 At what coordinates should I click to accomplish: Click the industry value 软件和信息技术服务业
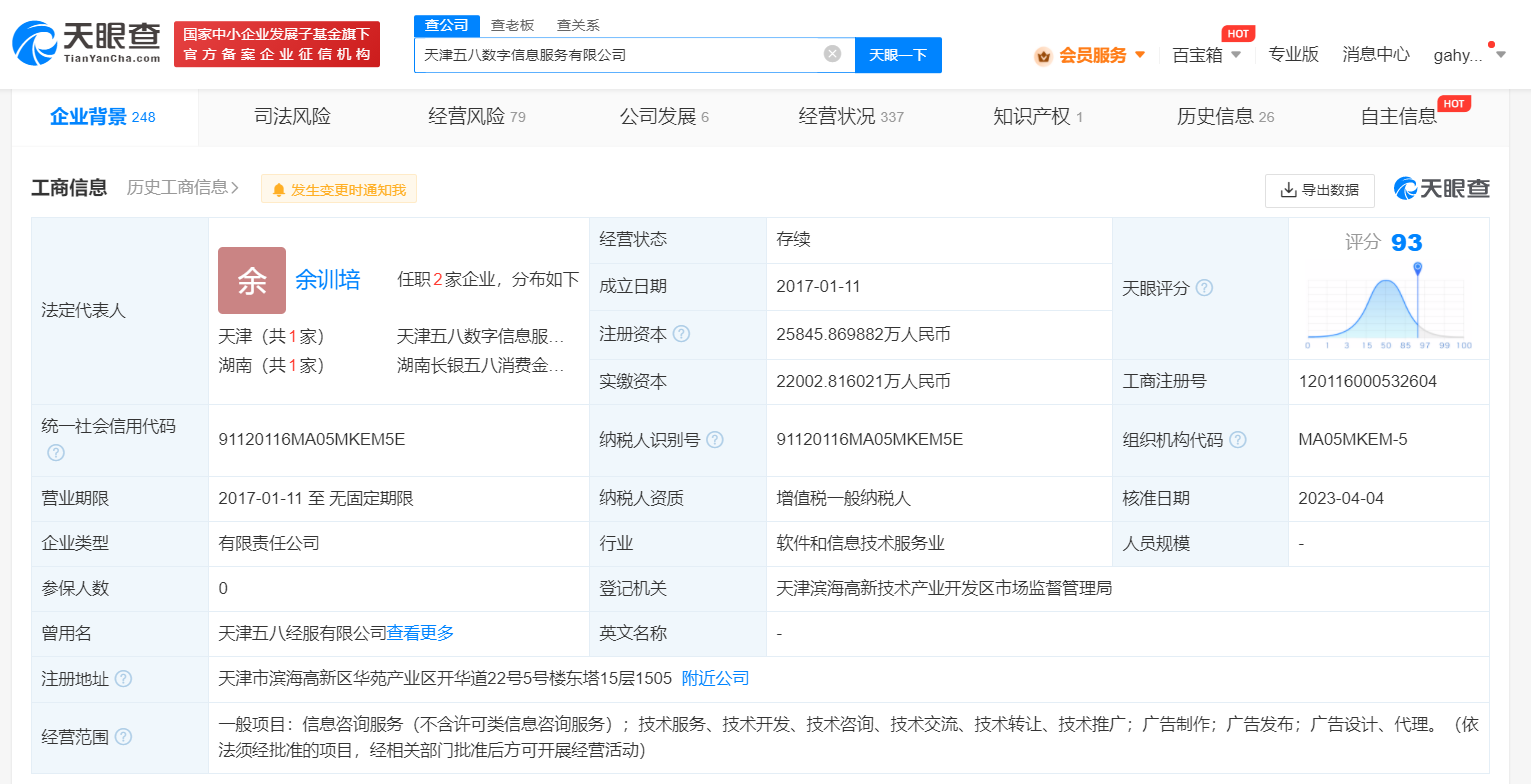click(x=860, y=544)
